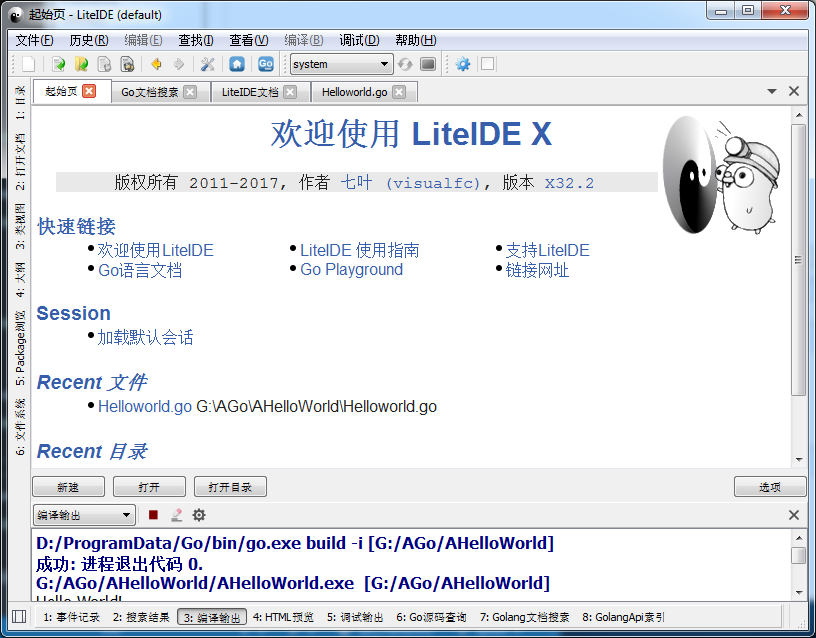Click the 打开目录 button
This screenshot has width=816, height=638.
(230, 487)
